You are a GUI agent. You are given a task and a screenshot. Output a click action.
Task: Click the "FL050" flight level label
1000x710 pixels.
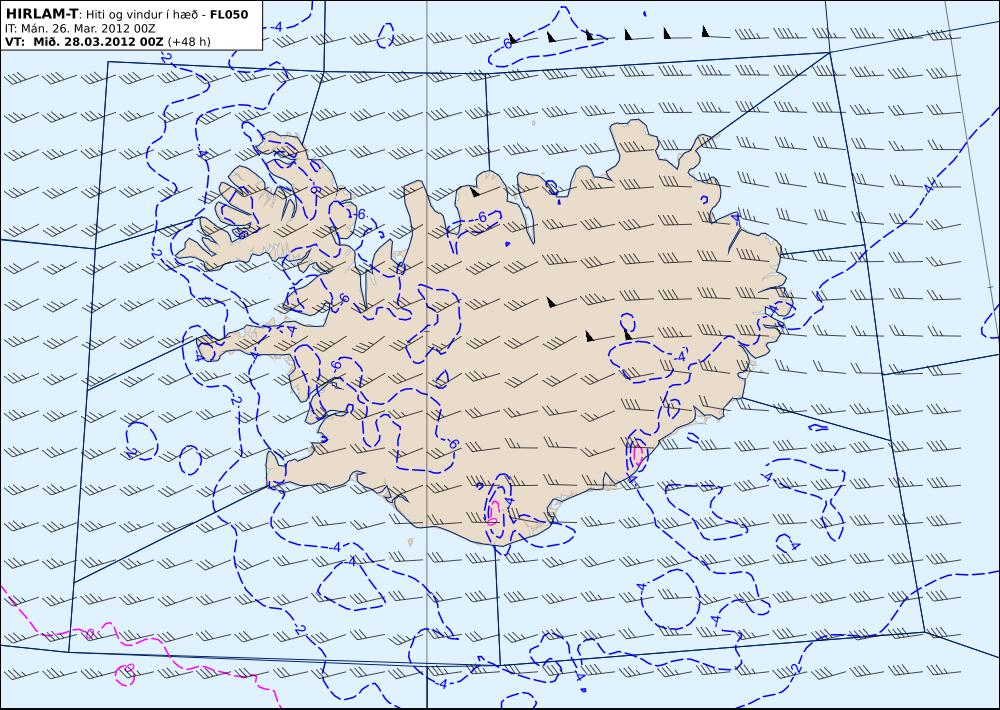pos(229,14)
